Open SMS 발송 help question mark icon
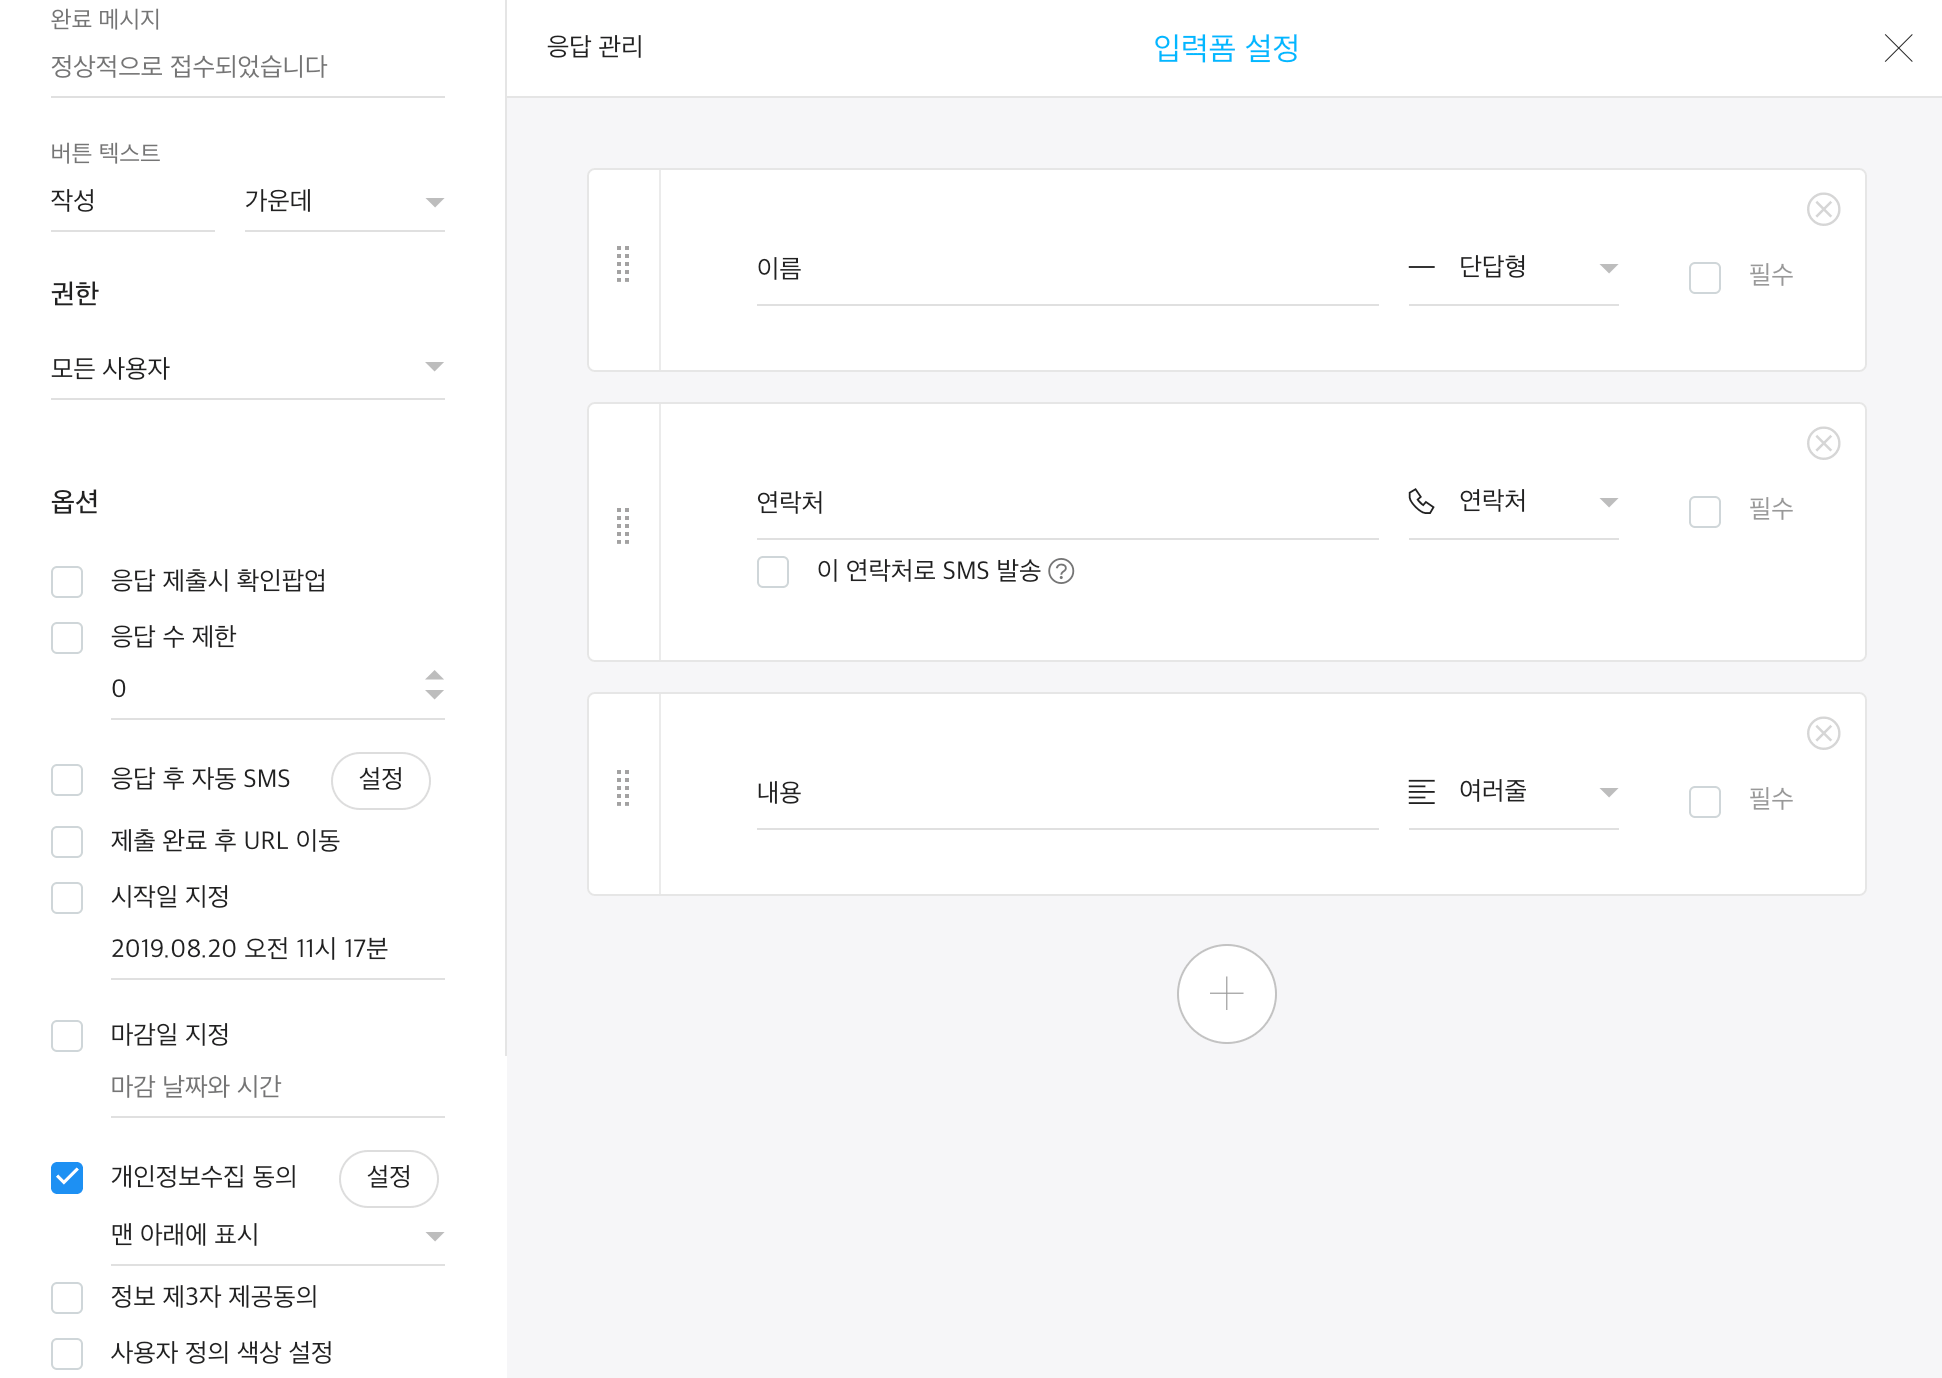 pos(1061,571)
